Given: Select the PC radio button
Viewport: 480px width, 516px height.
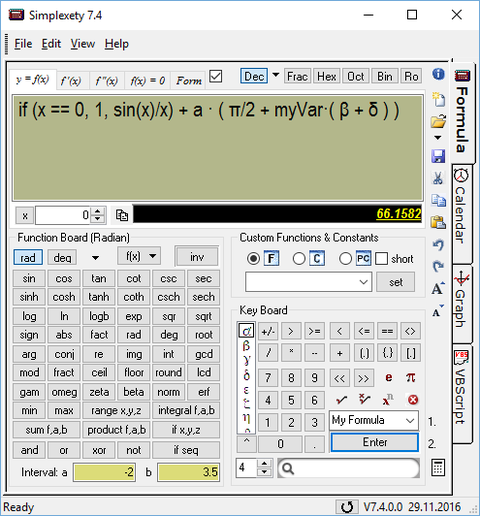Looking at the screenshot, I should coord(345,258).
